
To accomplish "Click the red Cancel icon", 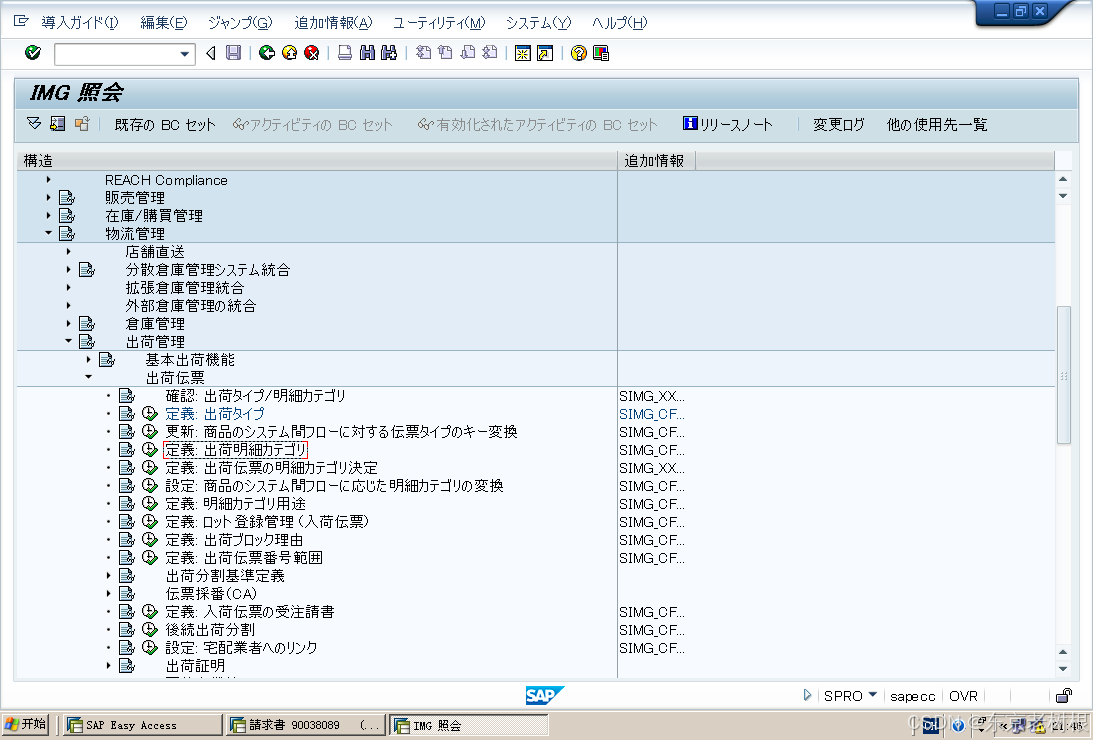I will pos(312,53).
